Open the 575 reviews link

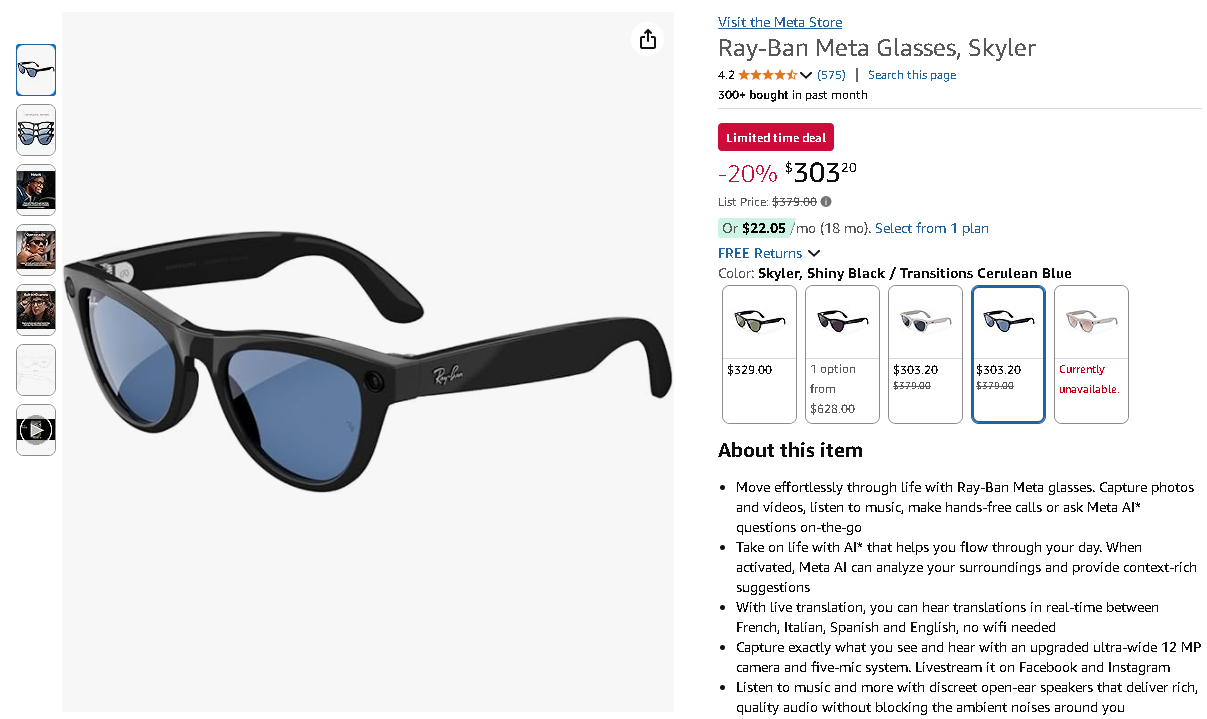pyautogui.click(x=831, y=75)
